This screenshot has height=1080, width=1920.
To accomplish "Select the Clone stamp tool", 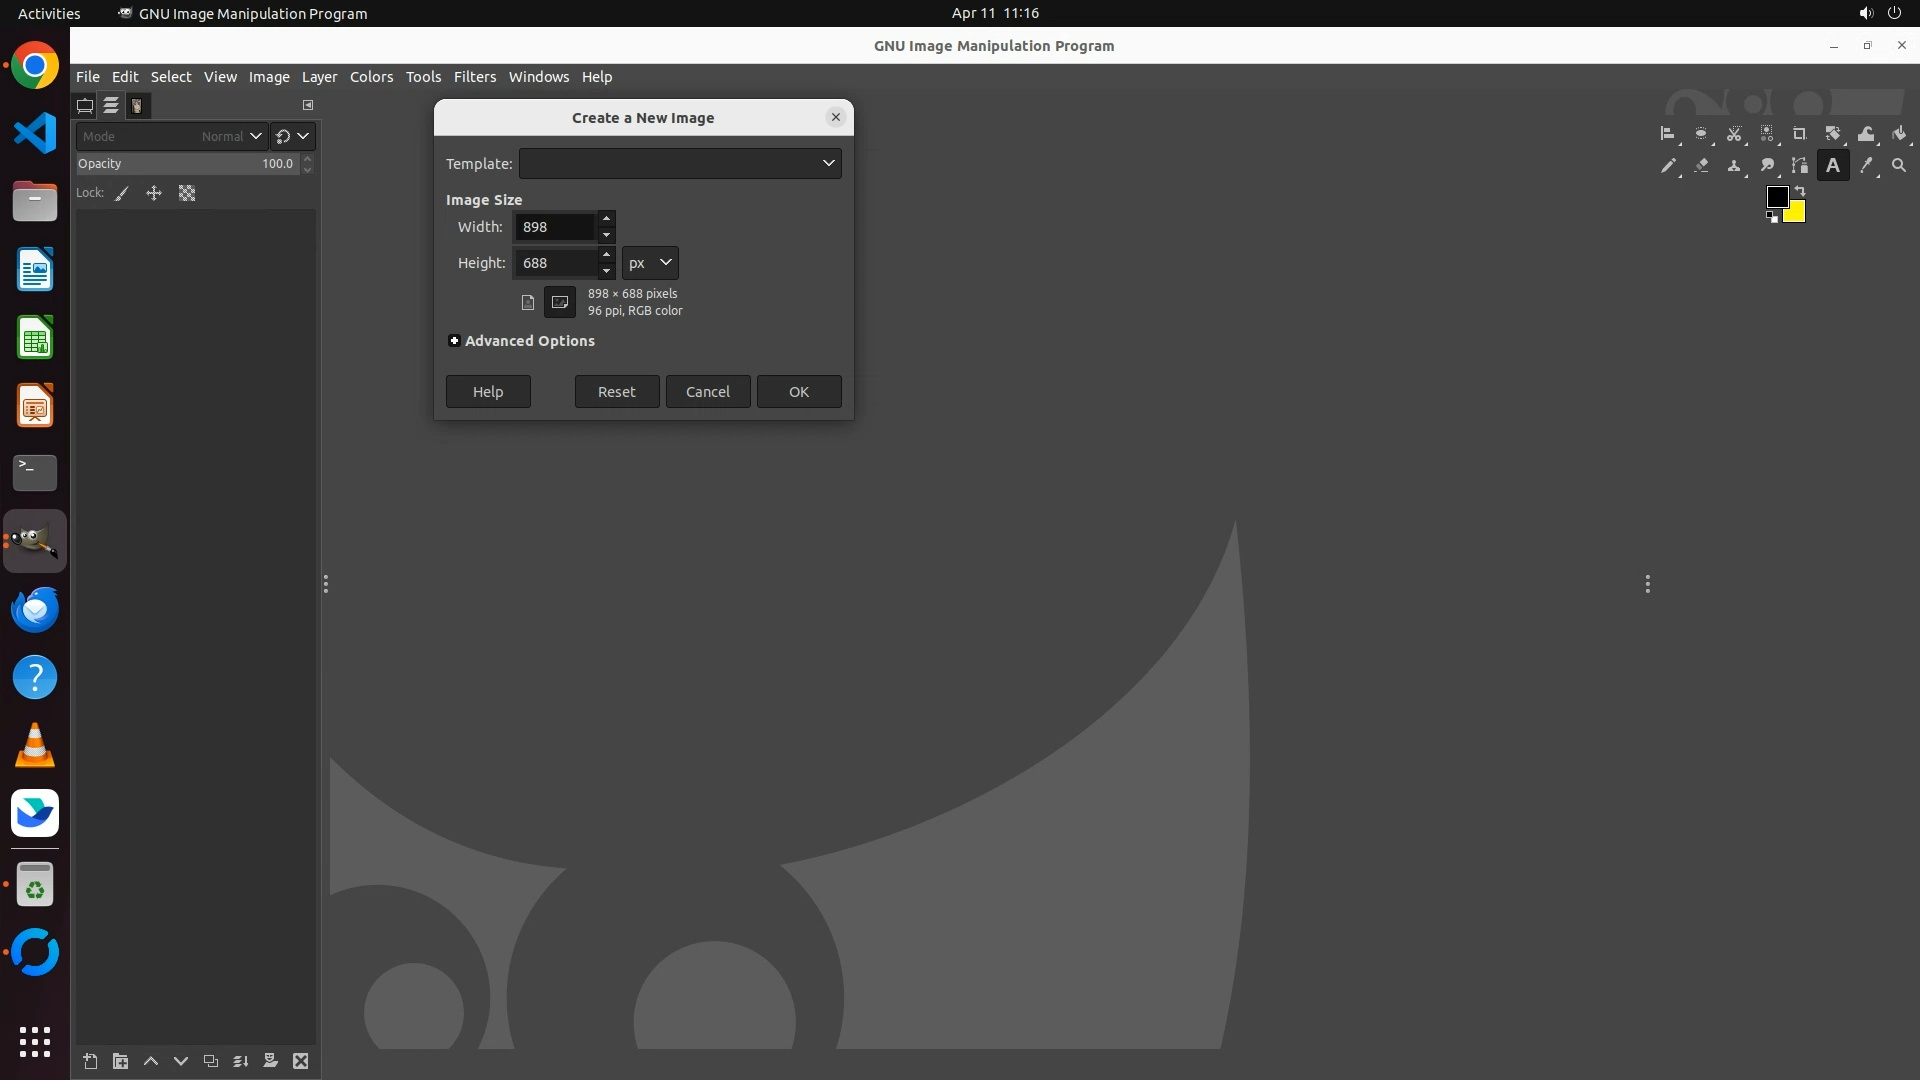I will [1734, 166].
